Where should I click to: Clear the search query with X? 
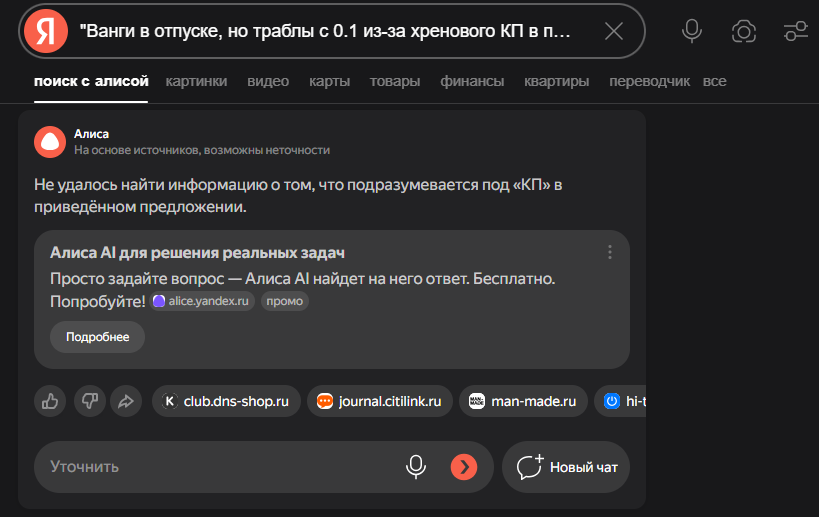(614, 31)
